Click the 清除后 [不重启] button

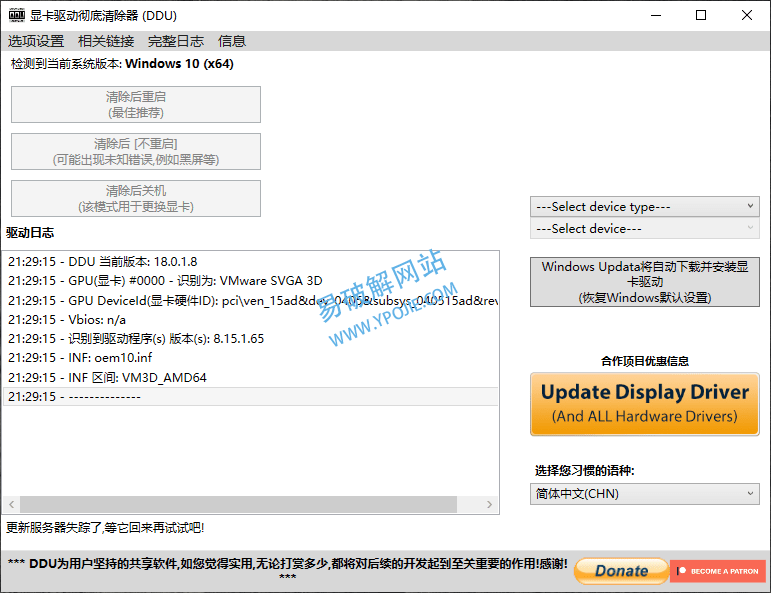136,151
